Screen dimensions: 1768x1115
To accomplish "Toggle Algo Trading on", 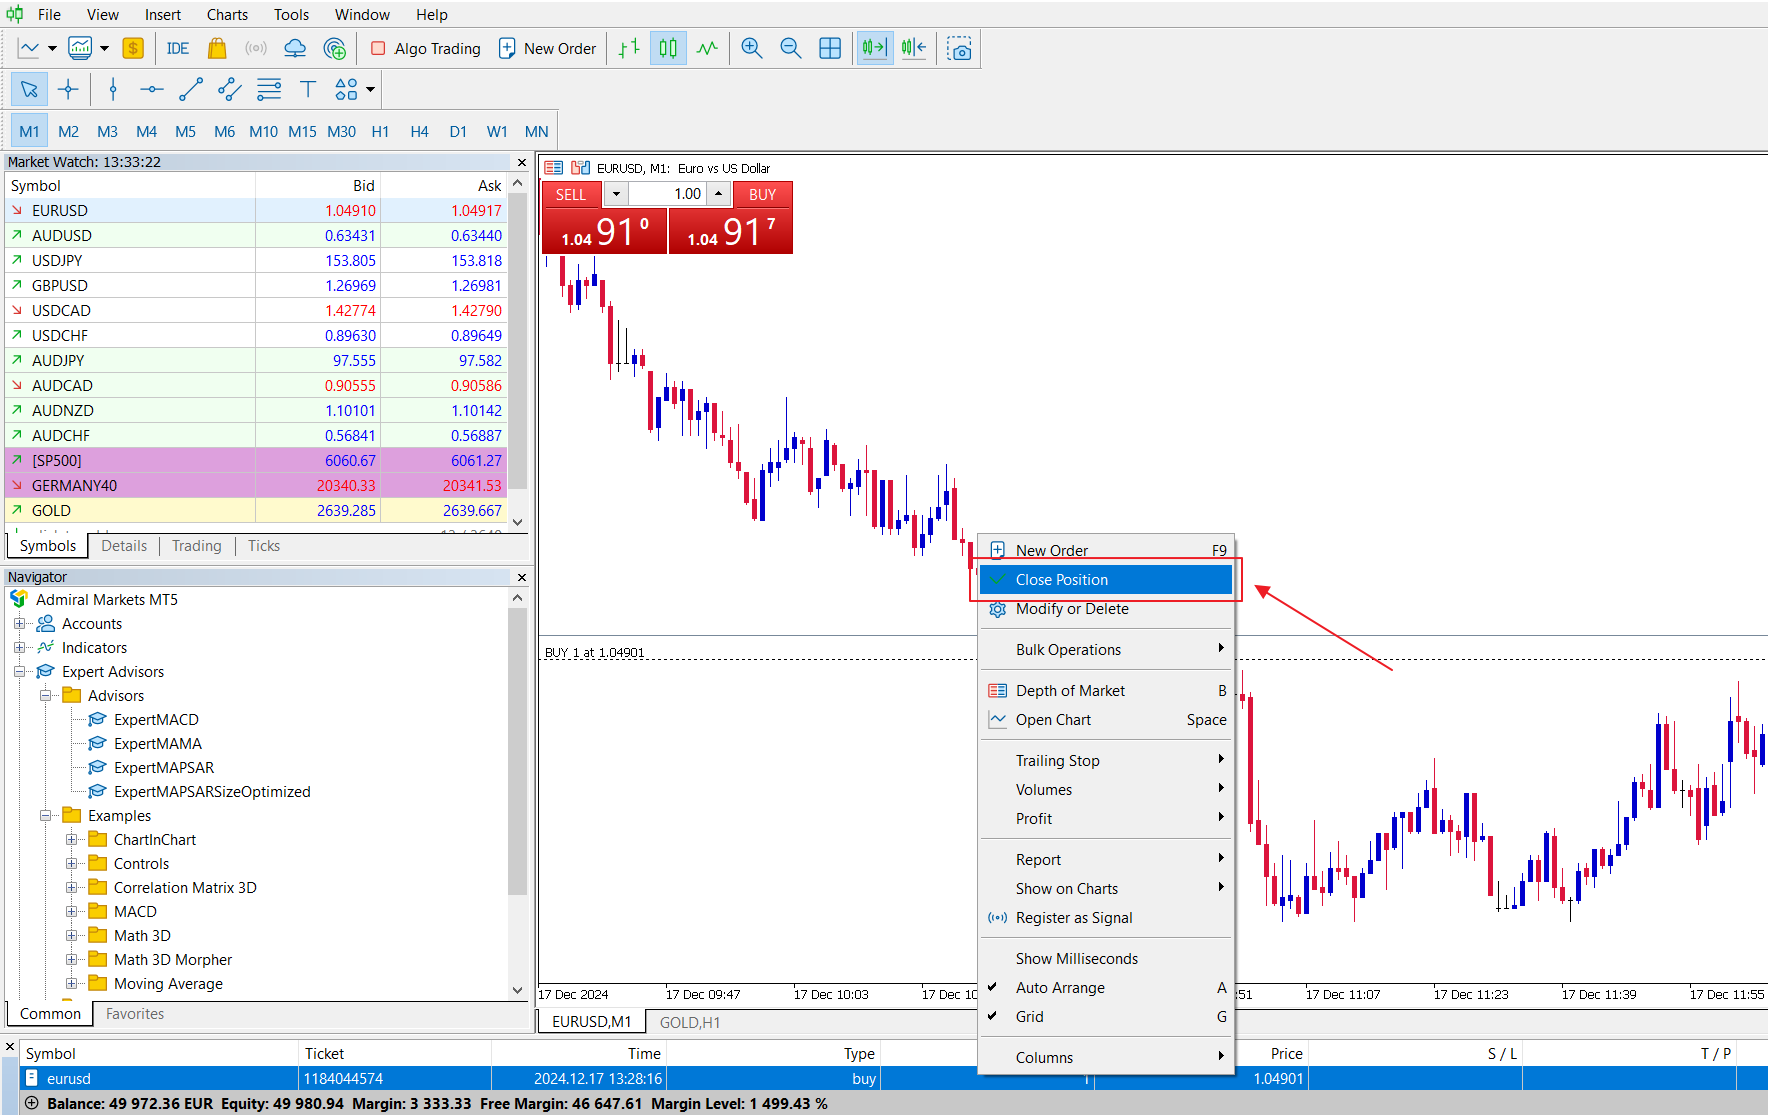I will tap(426, 48).
